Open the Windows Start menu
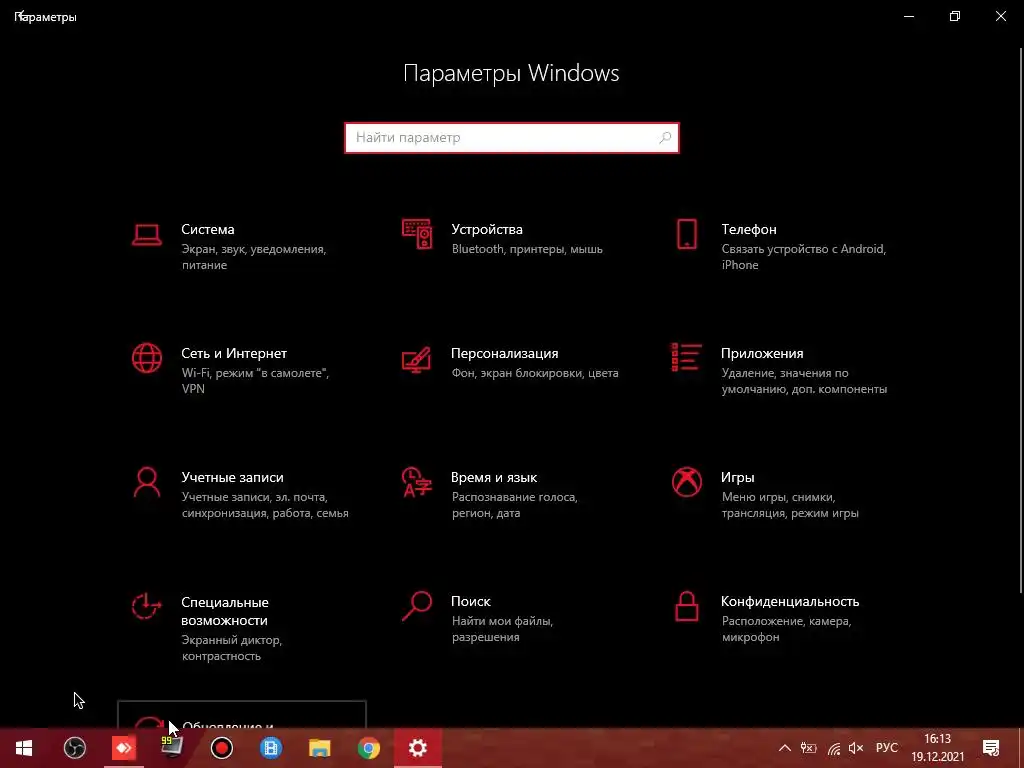Viewport: 1024px width, 768px height. coord(24,748)
